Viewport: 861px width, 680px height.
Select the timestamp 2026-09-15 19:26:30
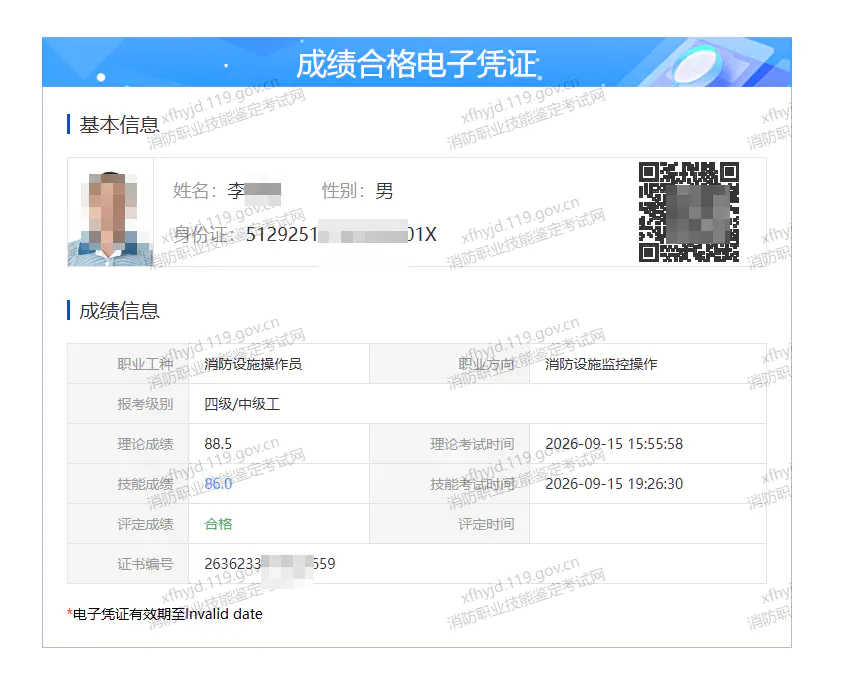614,484
